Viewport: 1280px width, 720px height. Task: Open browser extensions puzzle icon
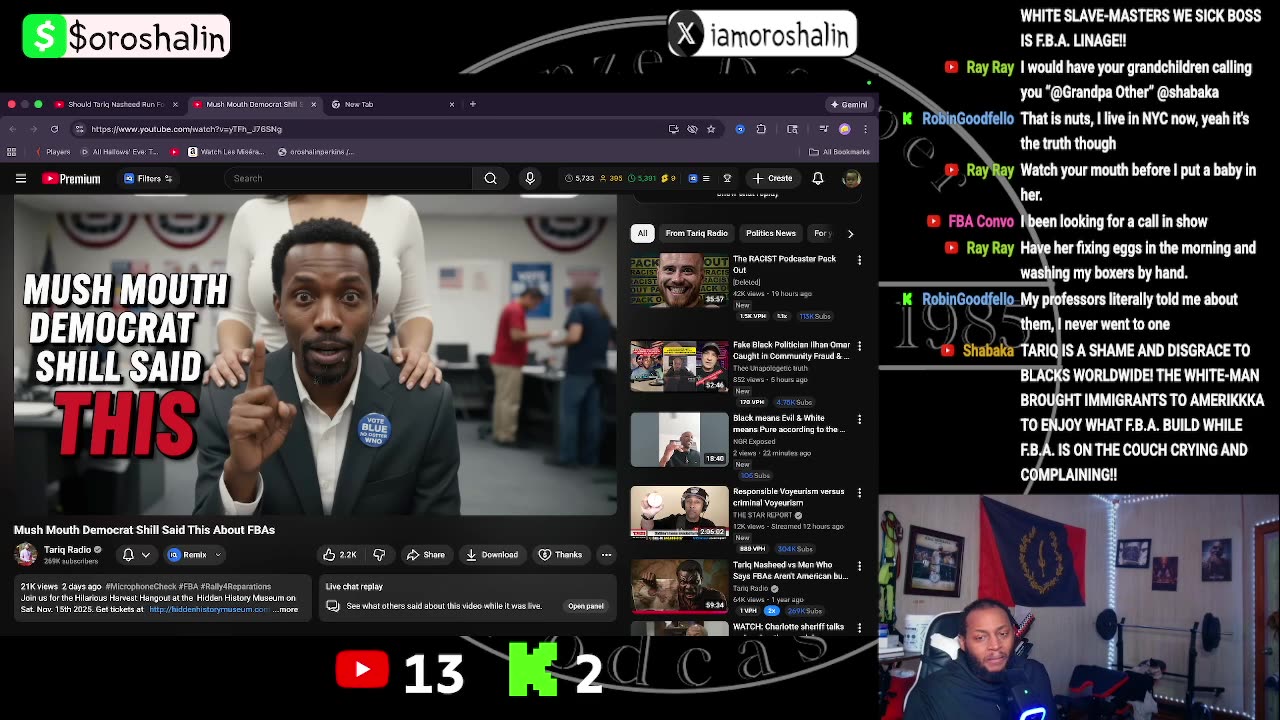click(761, 129)
